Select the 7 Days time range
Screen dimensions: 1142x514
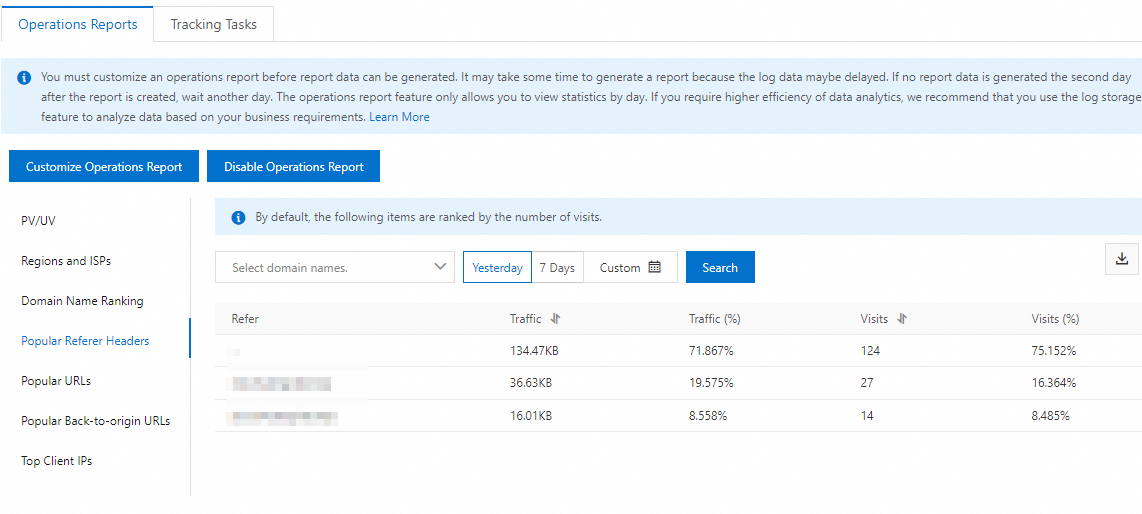(557, 267)
